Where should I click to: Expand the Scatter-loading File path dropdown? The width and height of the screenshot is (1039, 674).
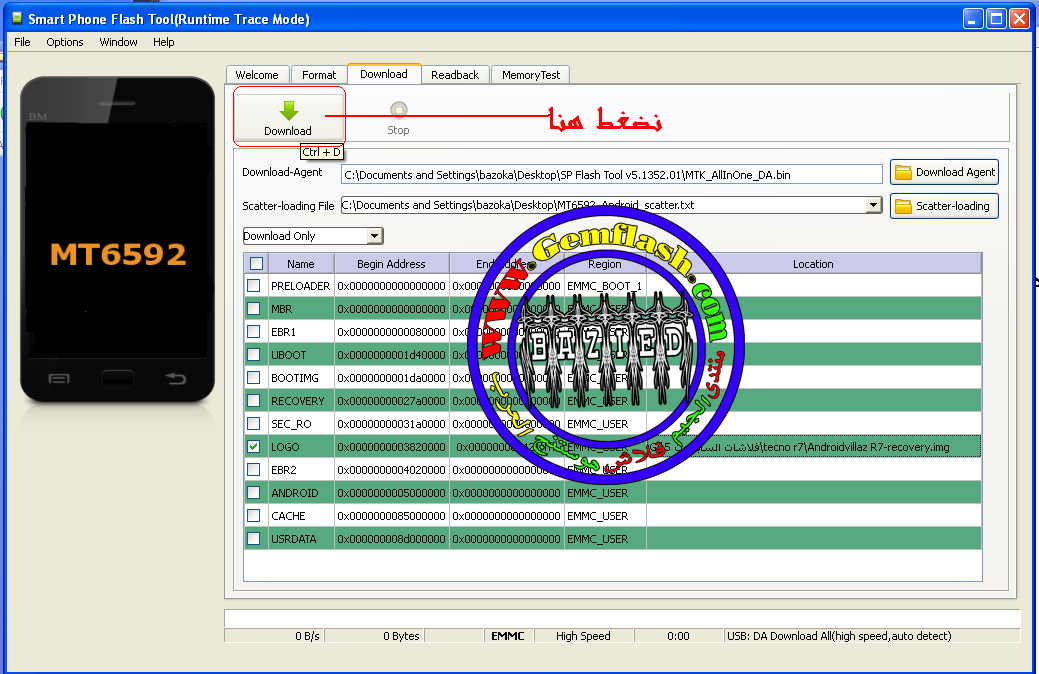coord(873,205)
